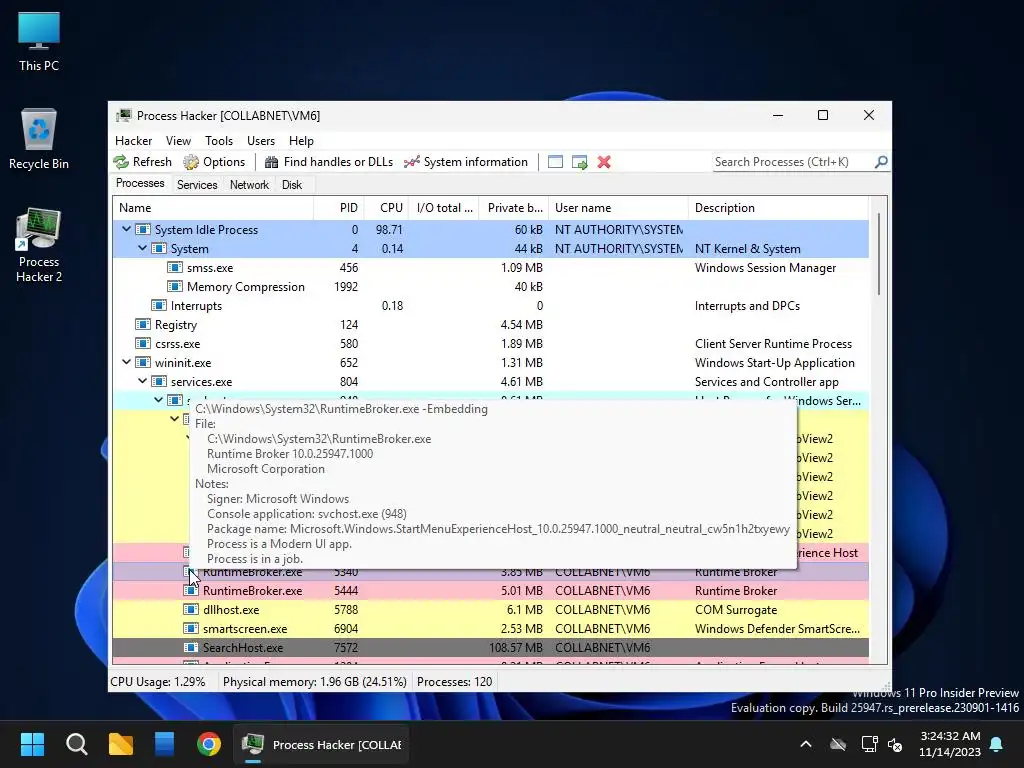Select the smartscreen.exe process row
1024x768 pixels.
point(490,628)
